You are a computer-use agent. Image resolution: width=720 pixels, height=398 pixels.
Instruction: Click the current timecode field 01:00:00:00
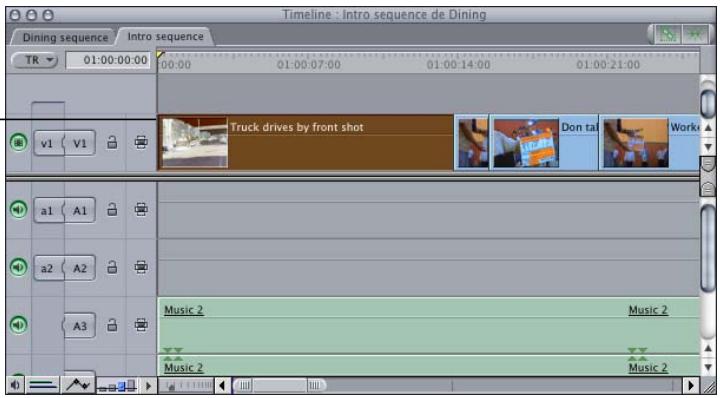[108, 60]
